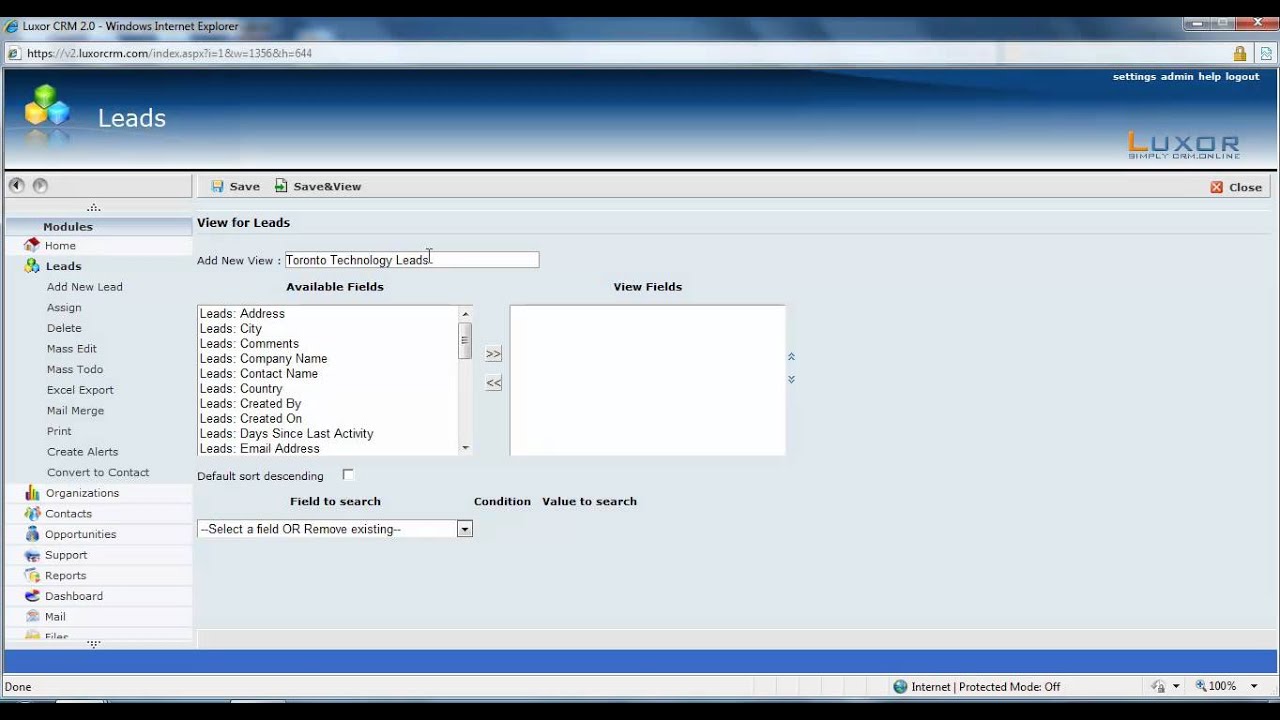Click the Save&View toolbar button

point(318,186)
